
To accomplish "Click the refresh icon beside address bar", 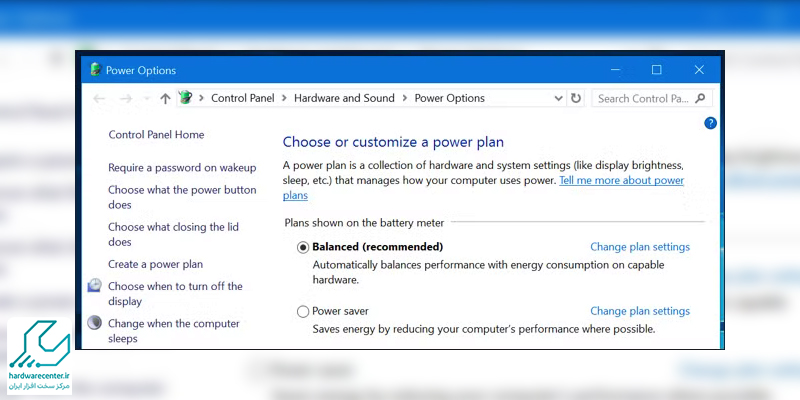I will point(575,99).
